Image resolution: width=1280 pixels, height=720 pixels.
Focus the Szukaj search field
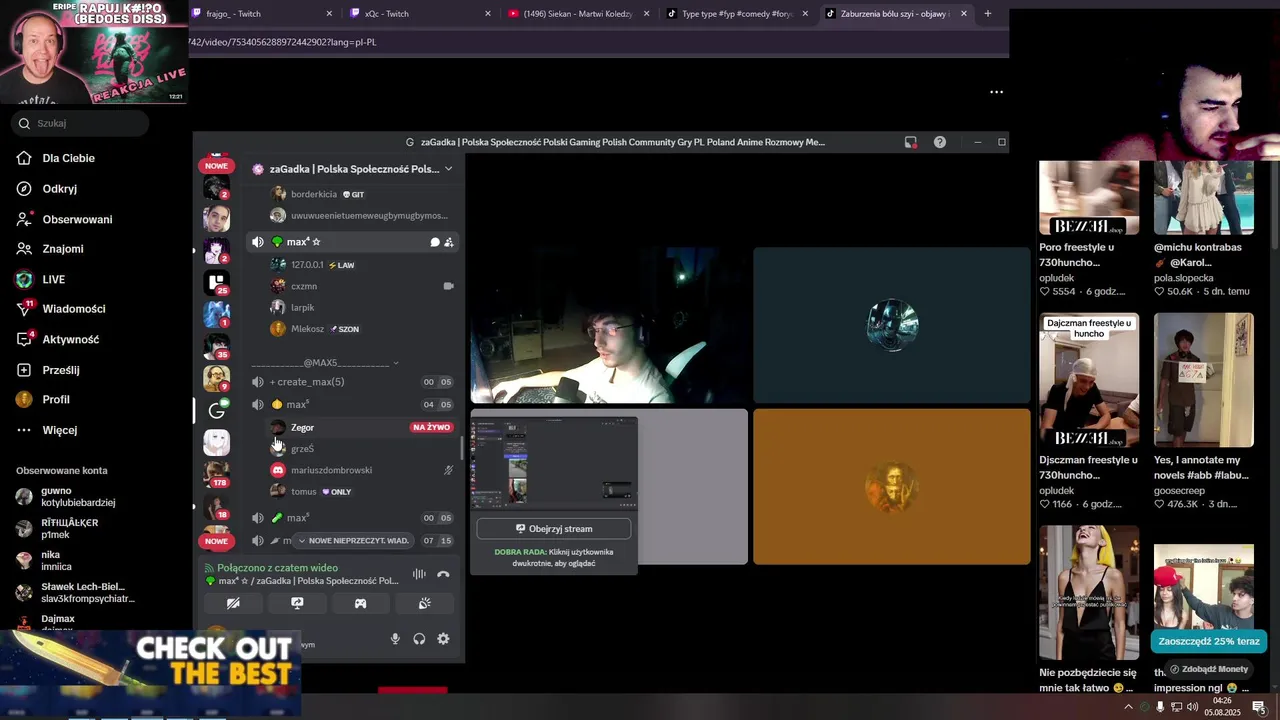(81, 123)
